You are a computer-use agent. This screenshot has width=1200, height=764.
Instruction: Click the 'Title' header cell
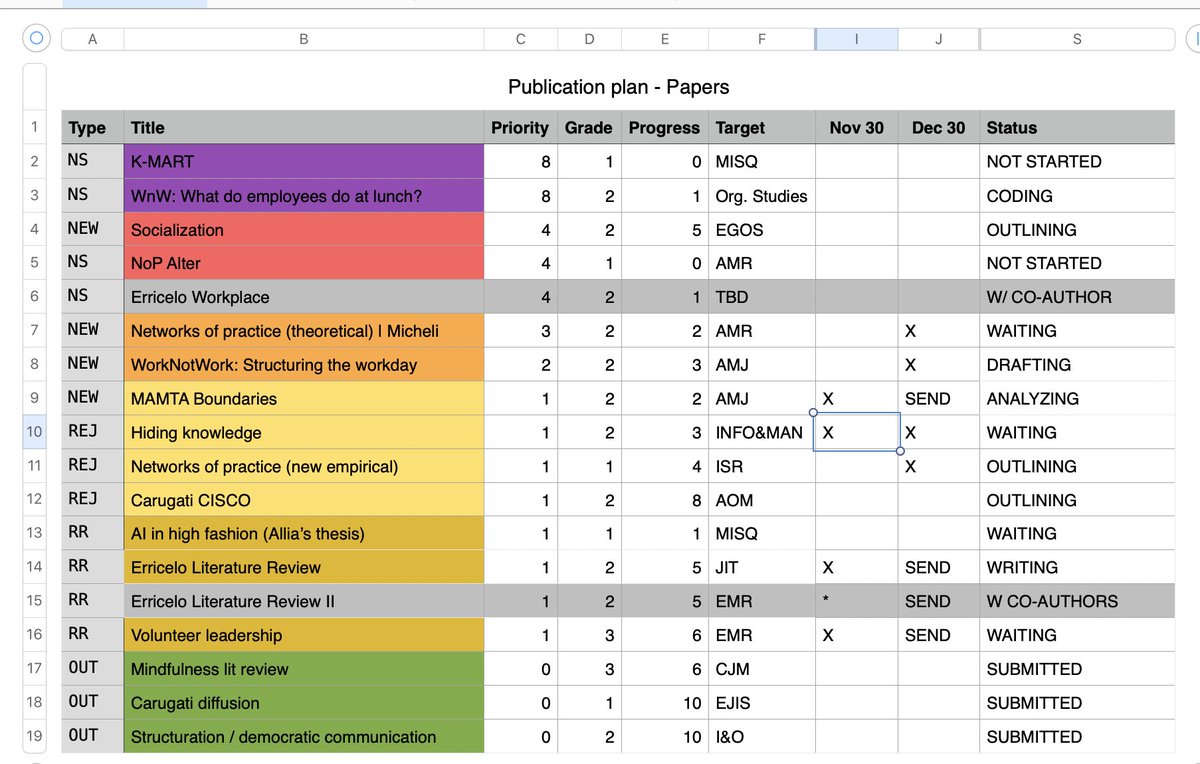coord(304,128)
